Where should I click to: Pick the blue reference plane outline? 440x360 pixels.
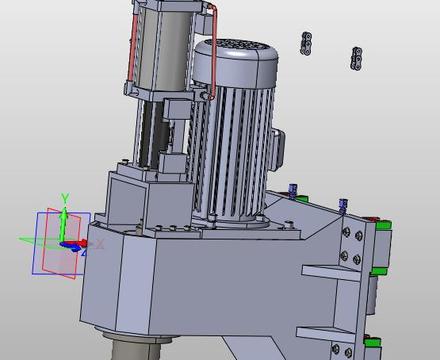click(x=61, y=244)
